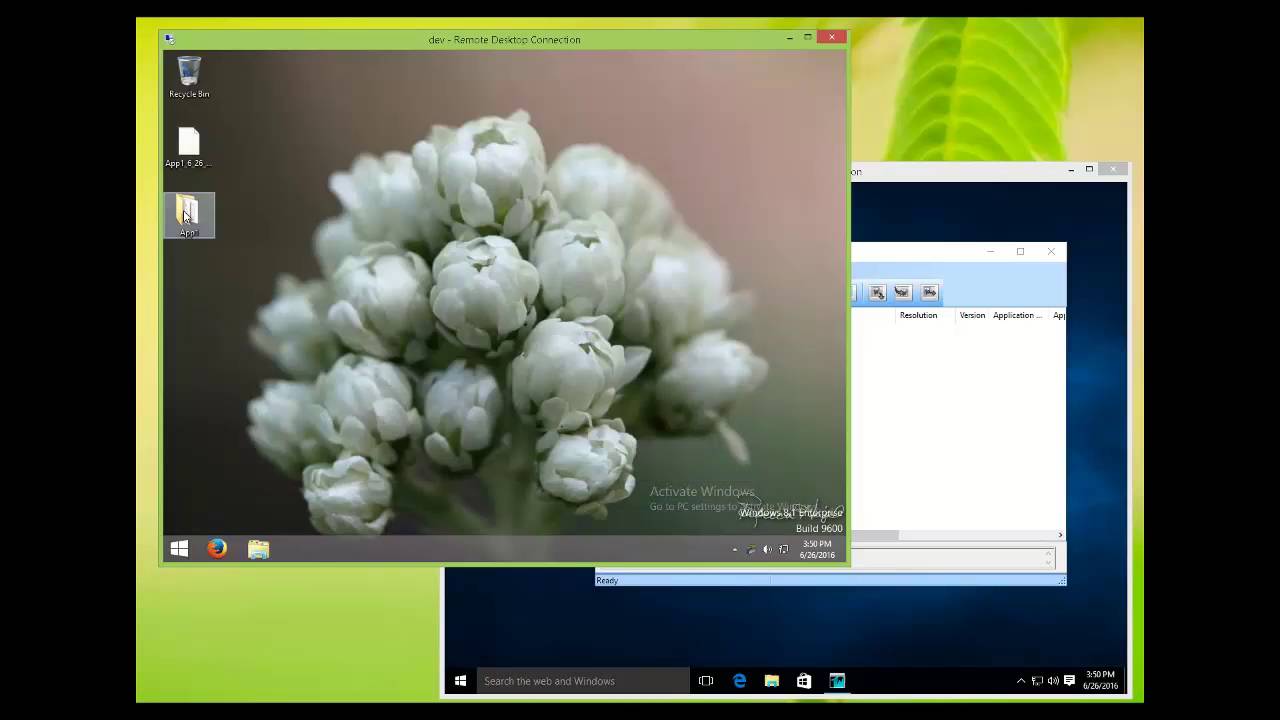Open File Explorer in dev session taskbar

click(x=259, y=549)
